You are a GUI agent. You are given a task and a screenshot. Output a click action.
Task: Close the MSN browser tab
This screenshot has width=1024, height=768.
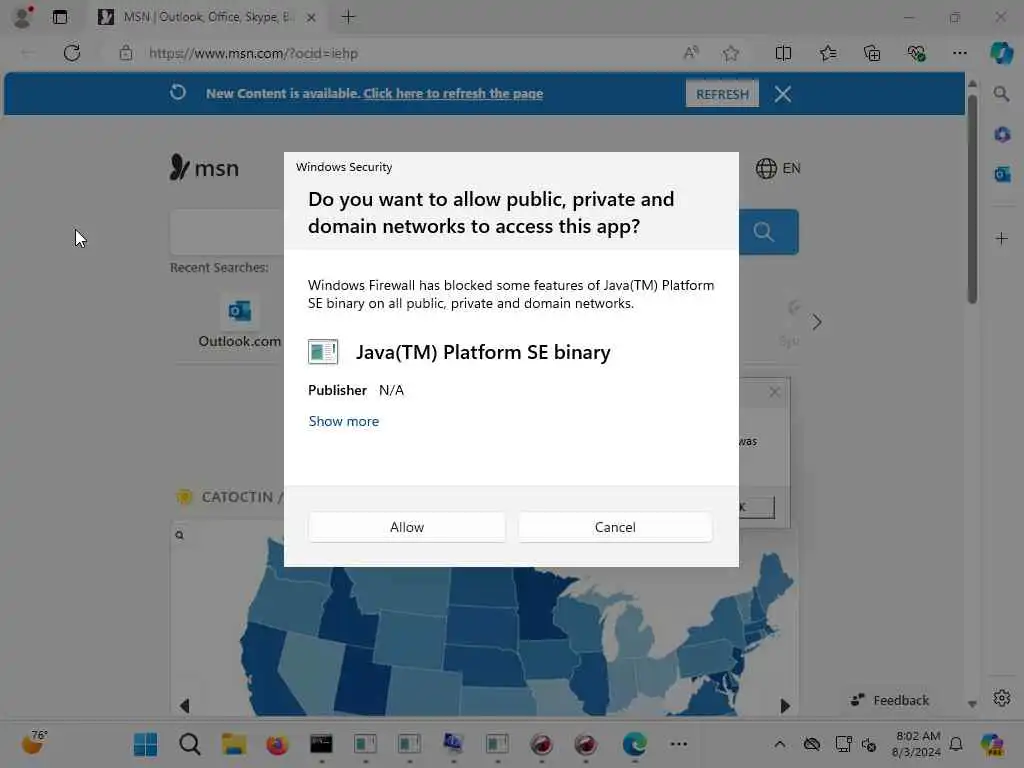click(311, 18)
